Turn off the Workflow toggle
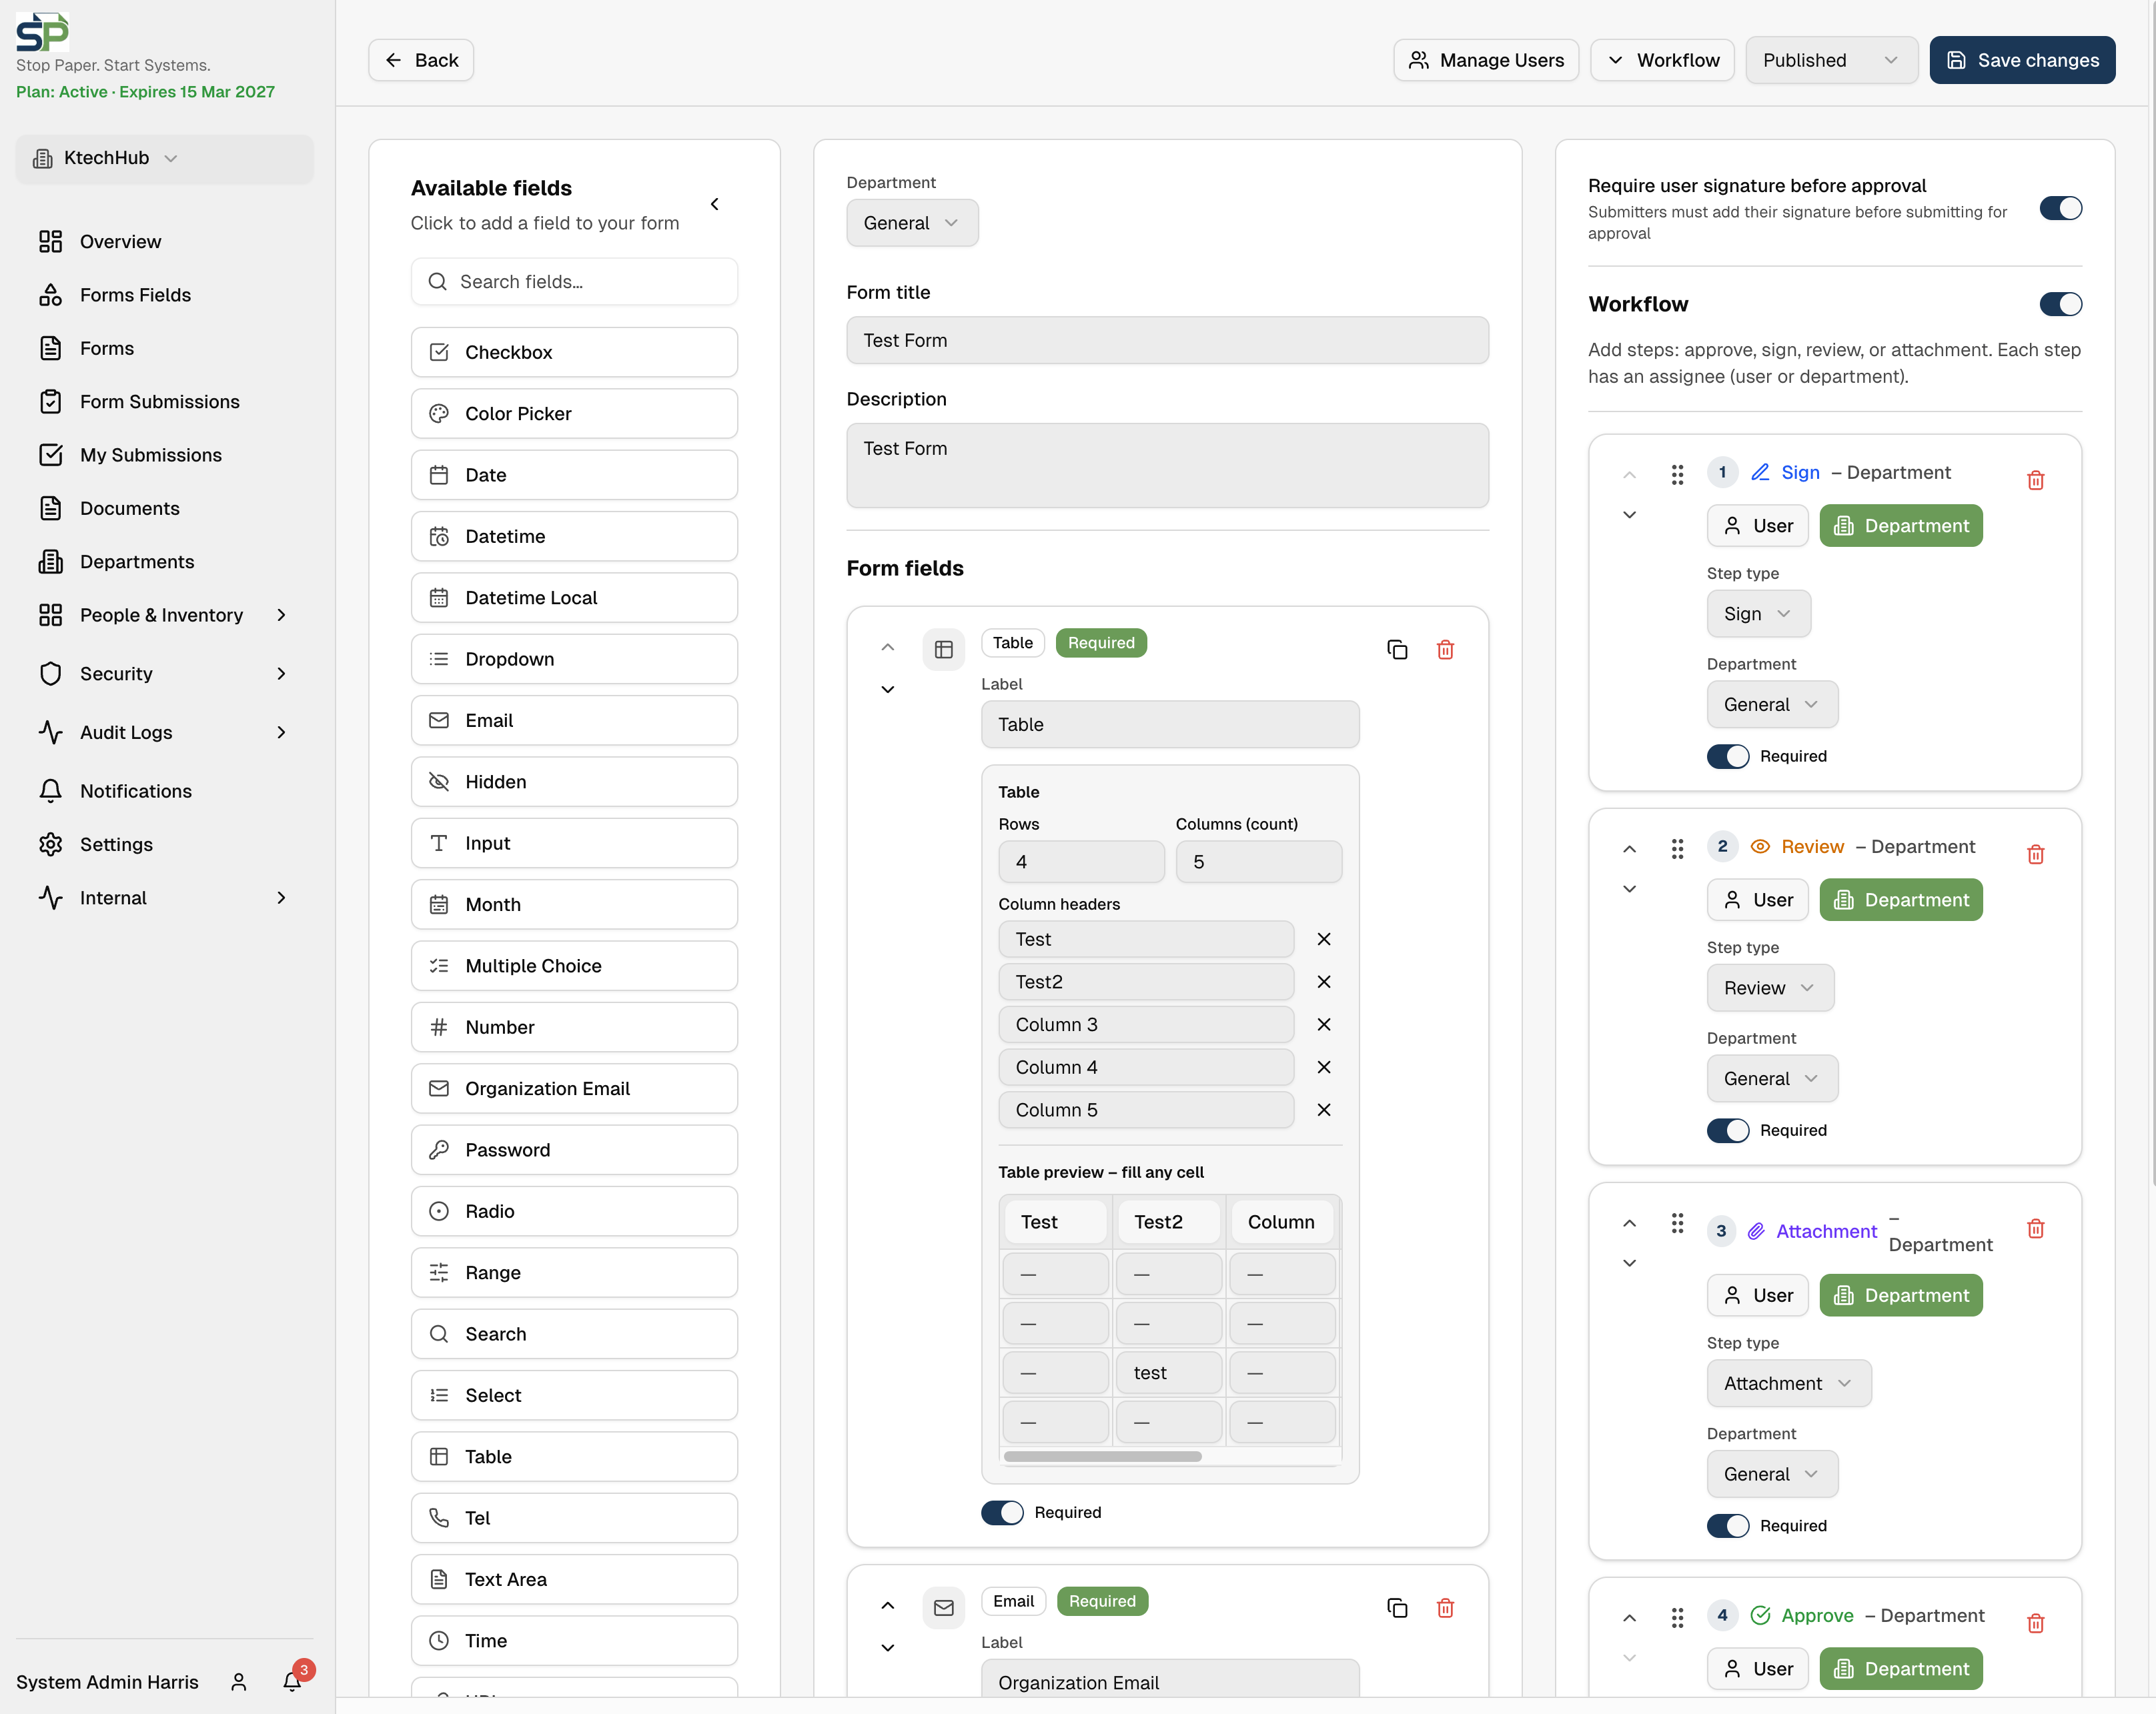This screenshot has height=1714, width=2156. (x=2061, y=304)
